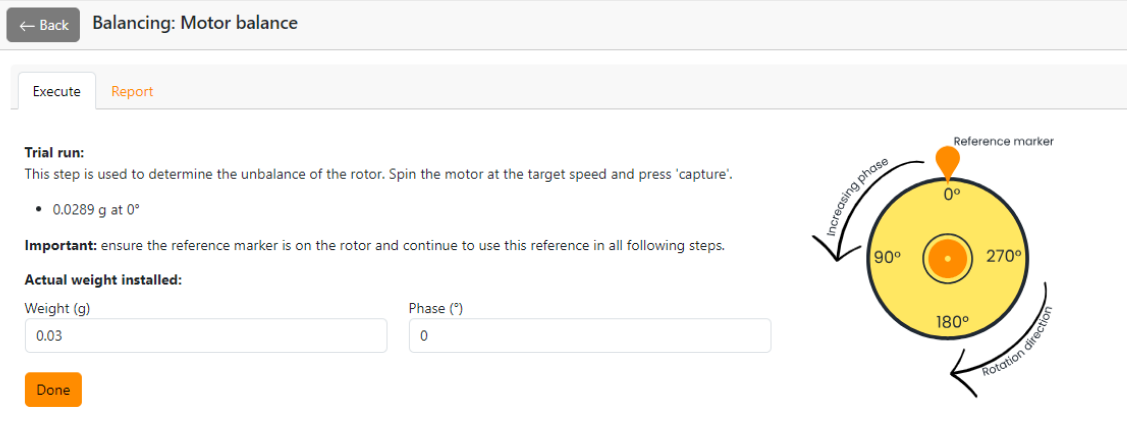The height and width of the screenshot is (421, 1127).
Task: Click the 'Trial run:' heading
Action: (54, 153)
